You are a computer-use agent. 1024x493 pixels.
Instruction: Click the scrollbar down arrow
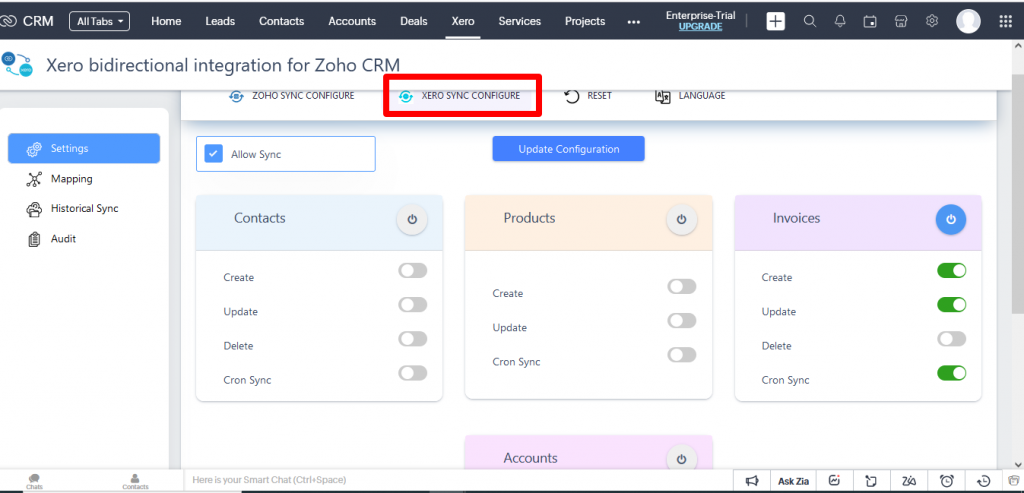[x=1017, y=464]
